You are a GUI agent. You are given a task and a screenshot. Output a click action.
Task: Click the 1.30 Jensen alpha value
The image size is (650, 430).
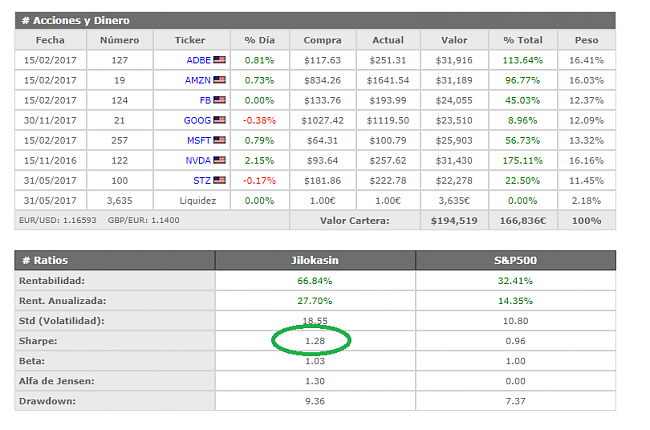[x=315, y=381]
